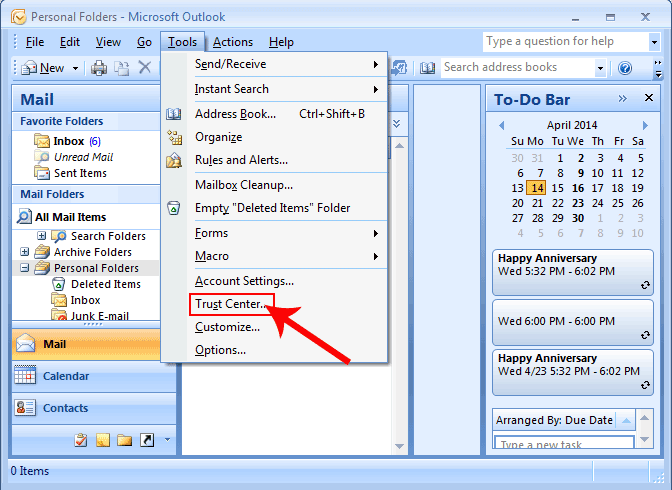Image resolution: width=672 pixels, height=490 pixels.
Task: Click the Mail envelope icon in navigation pane
Action: tap(26, 344)
